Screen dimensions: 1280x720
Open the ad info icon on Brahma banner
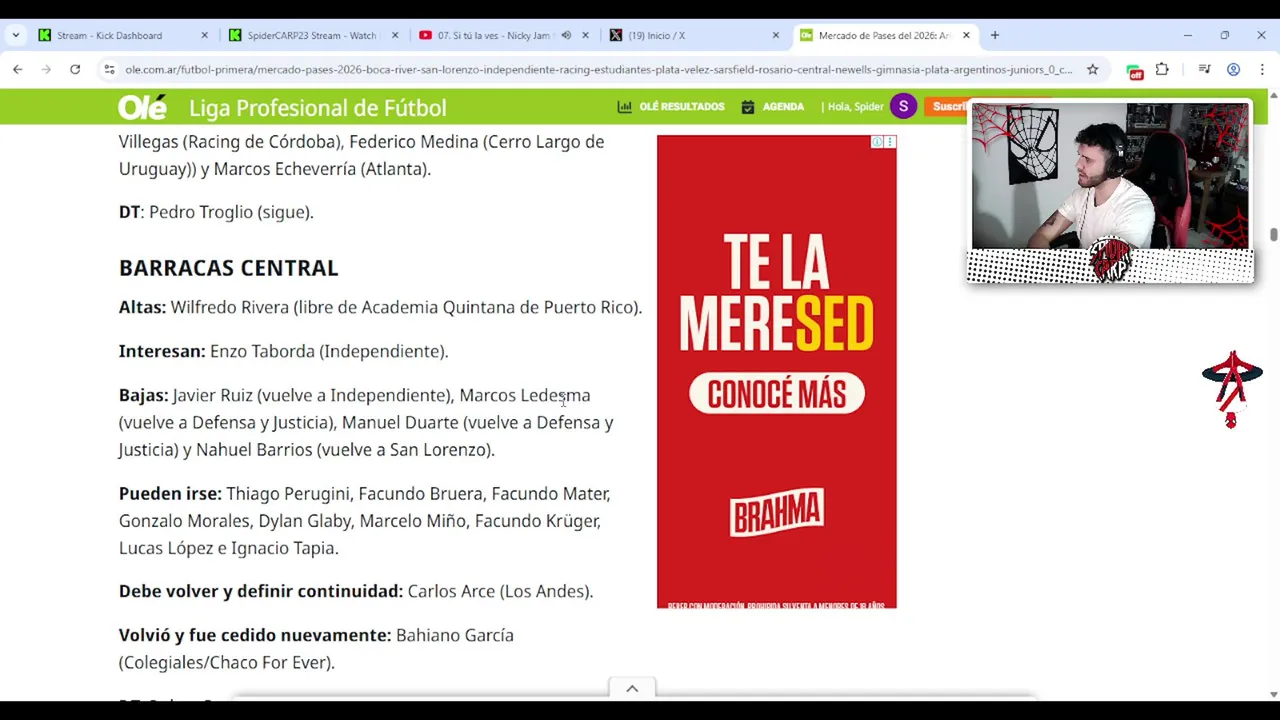(877, 142)
